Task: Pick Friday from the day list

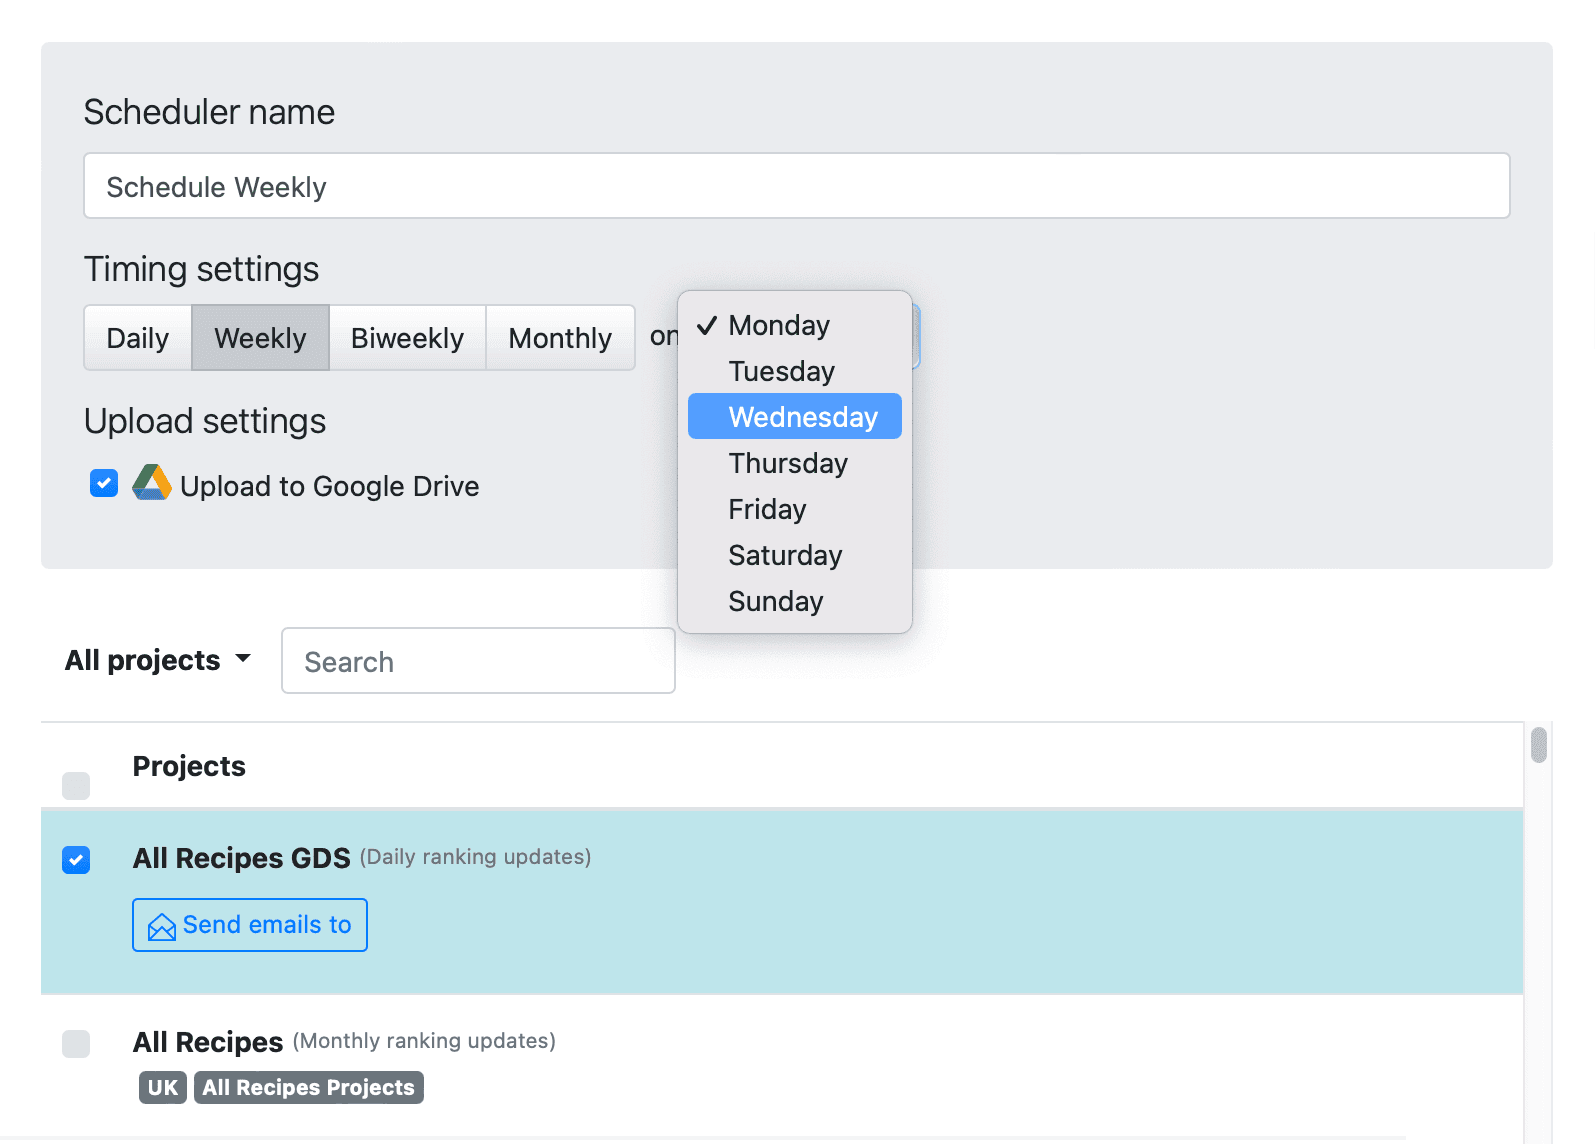Action: pos(795,509)
